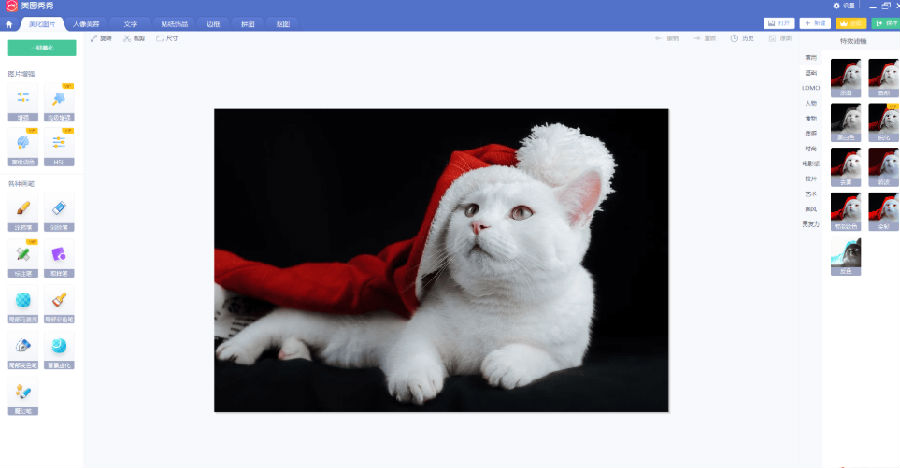The image size is (900, 468).
Task: Select the 胶片 filter category
Action: coord(810,179)
